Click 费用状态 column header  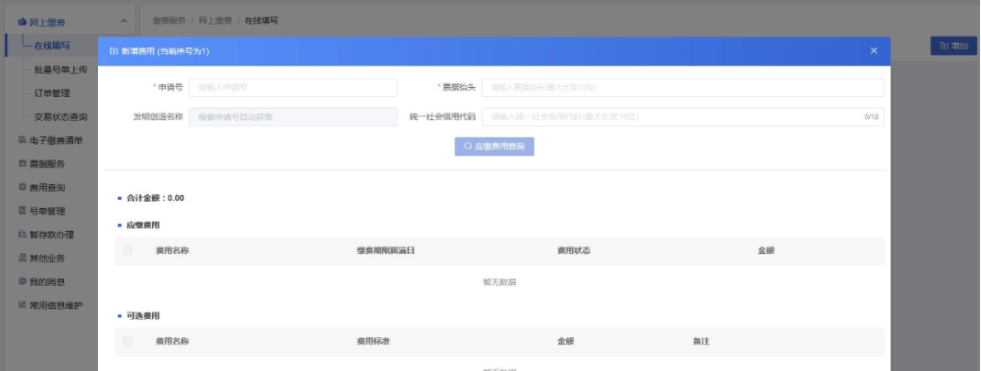click(574, 251)
